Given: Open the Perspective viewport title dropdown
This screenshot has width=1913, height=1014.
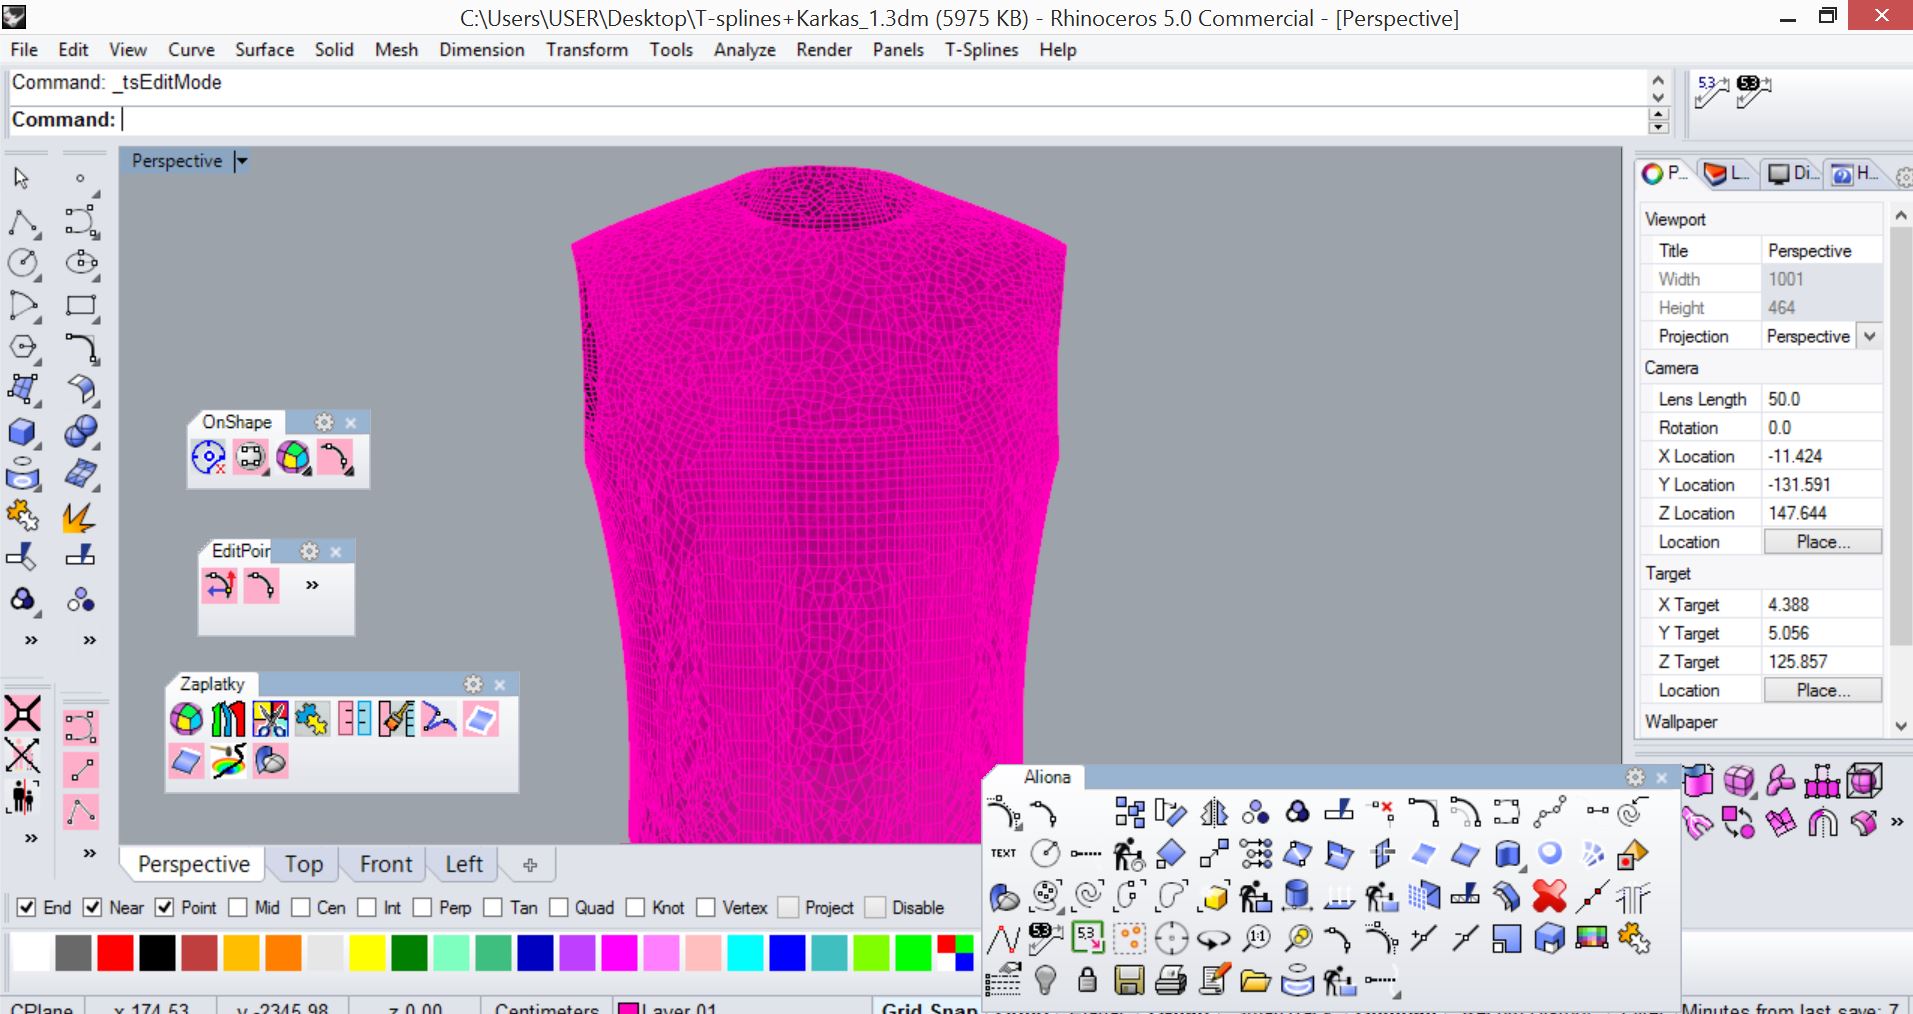Looking at the screenshot, I should (241, 161).
